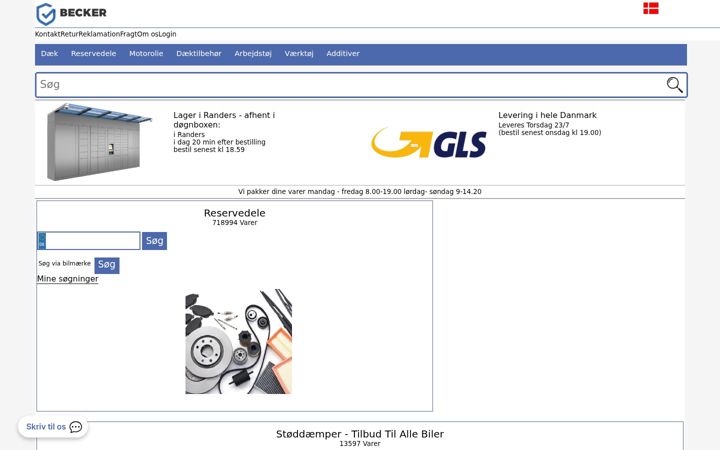Open Støddæmper - Tilbud Til Alle Biler heading
This screenshot has height=450, width=720.
[360, 434]
